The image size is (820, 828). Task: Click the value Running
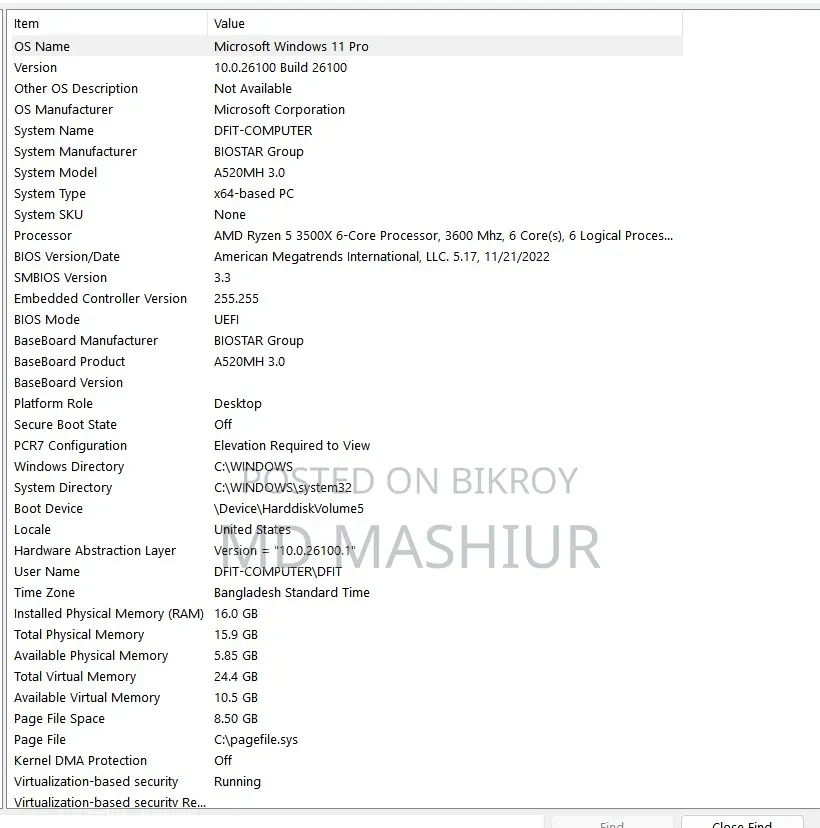click(x=238, y=782)
